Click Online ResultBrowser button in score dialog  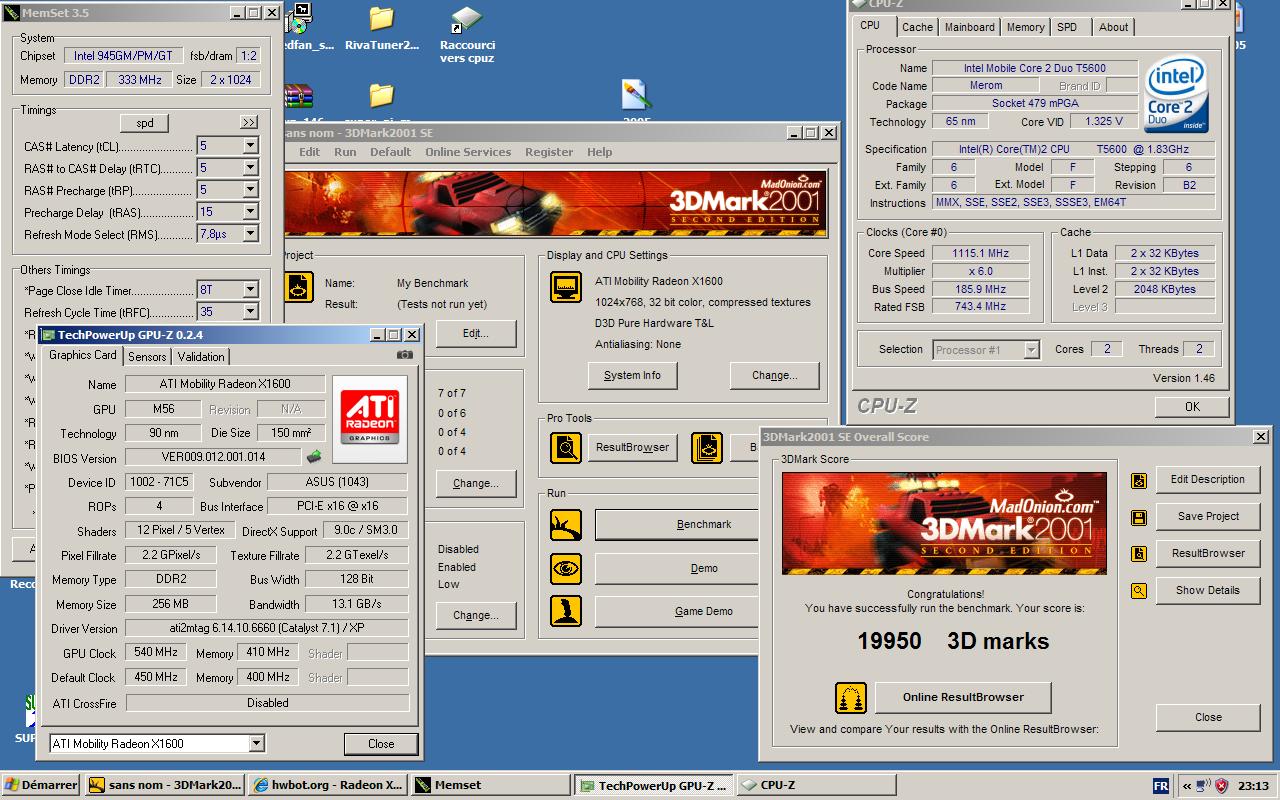coord(963,698)
